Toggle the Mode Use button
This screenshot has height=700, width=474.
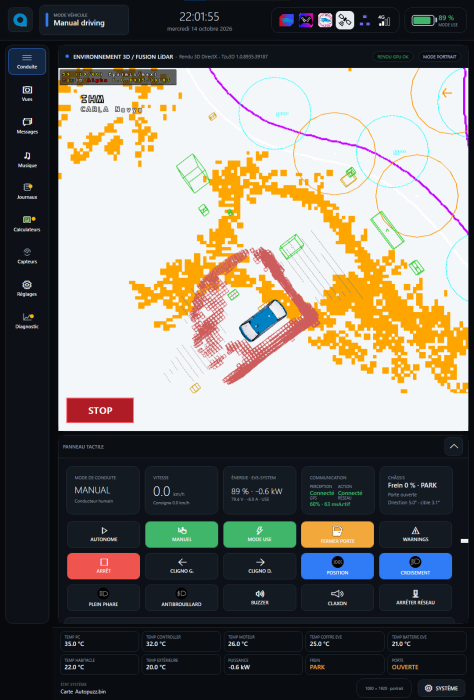[x=259, y=534]
